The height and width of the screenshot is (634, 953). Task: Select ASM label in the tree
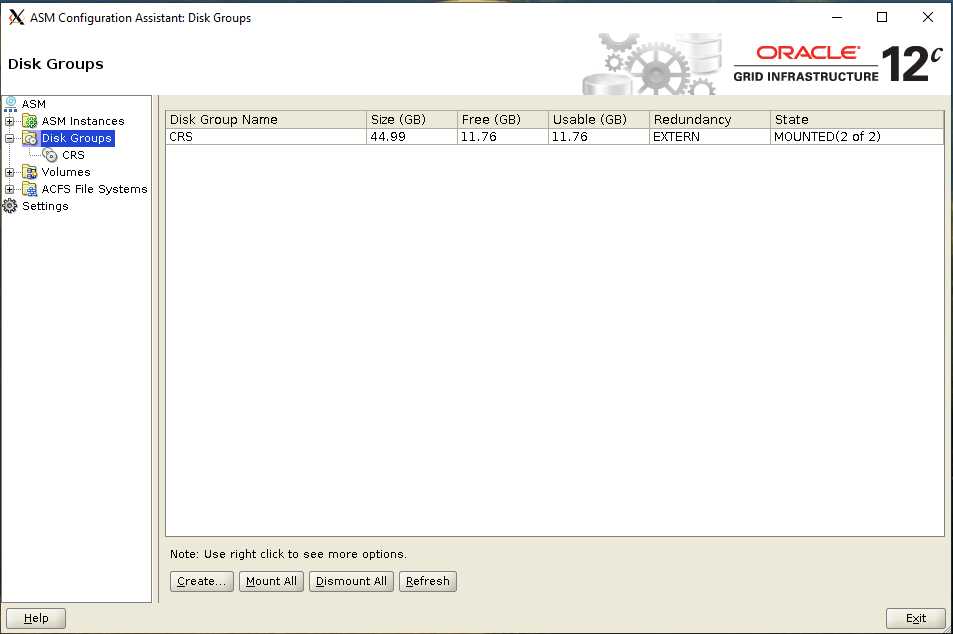(34, 104)
